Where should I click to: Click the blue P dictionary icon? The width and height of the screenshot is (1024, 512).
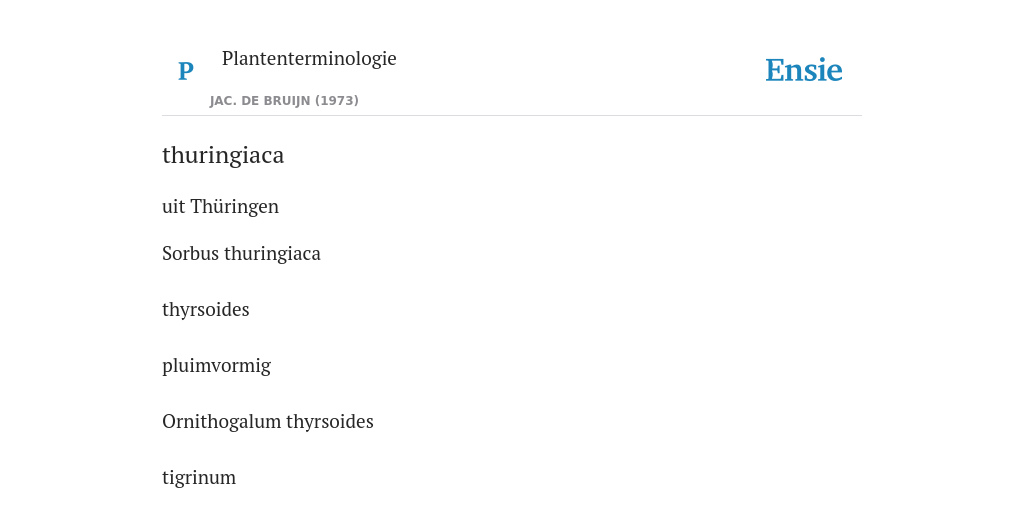[x=185, y=71]
